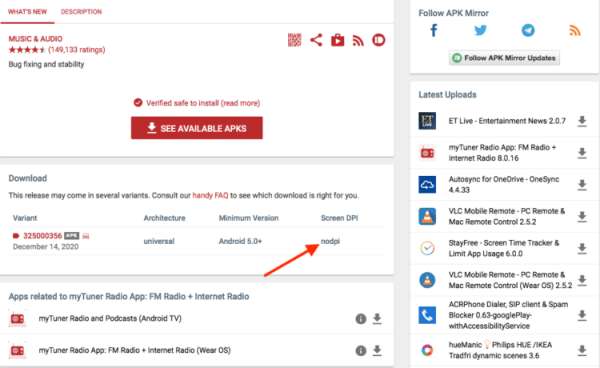Download ET Live Entertainment News 2.0.7

coord(582,121)
